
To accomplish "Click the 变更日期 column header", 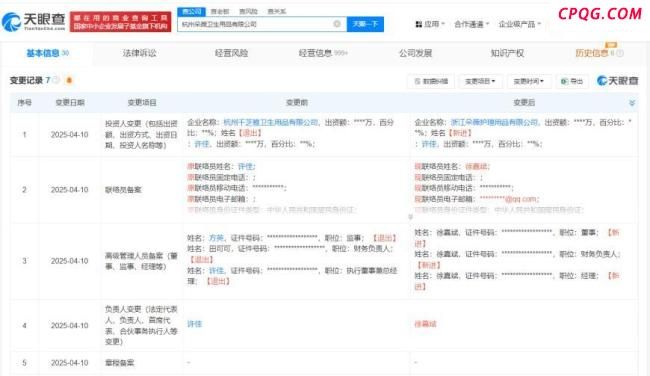I will click(x=70, y=102).
